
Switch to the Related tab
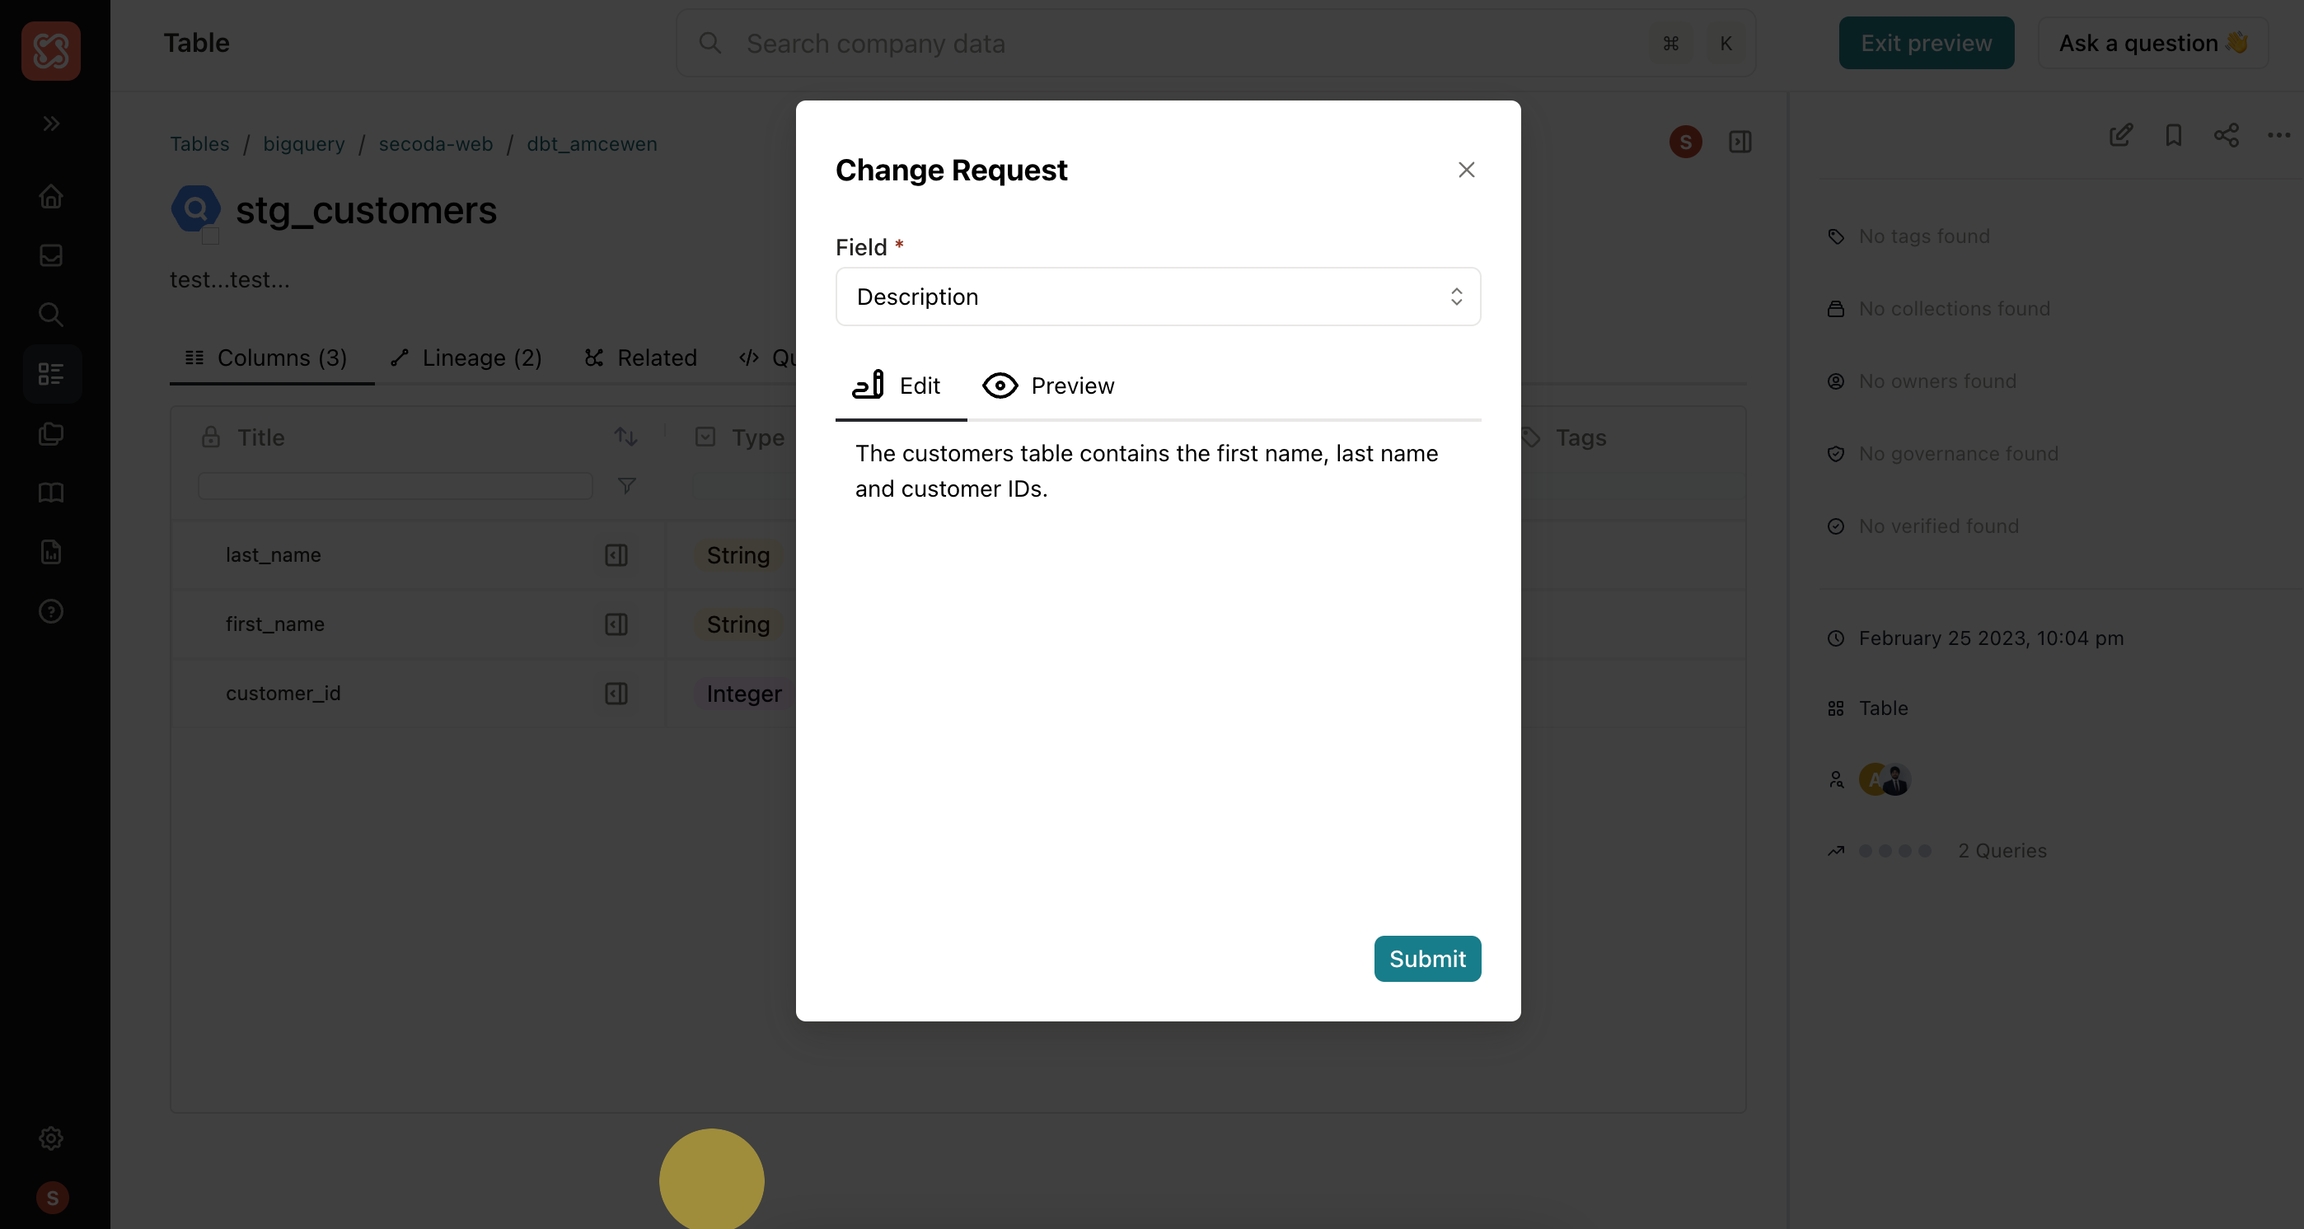[x=641, y=358]
